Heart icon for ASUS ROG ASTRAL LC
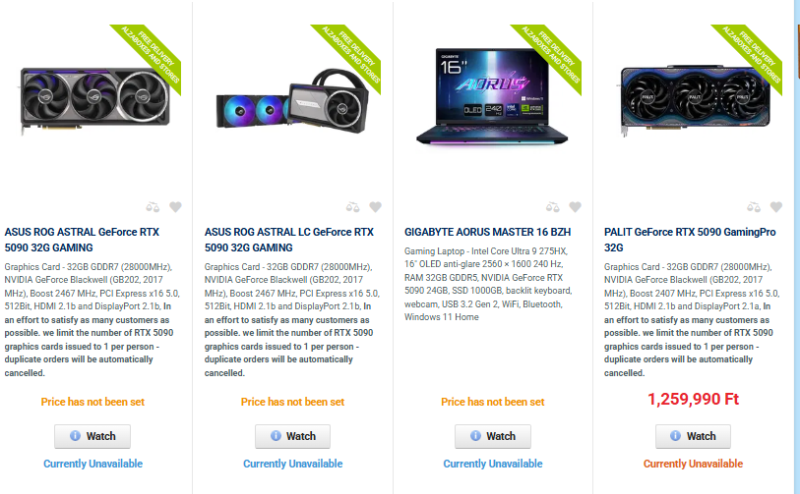 pos(376,207)
